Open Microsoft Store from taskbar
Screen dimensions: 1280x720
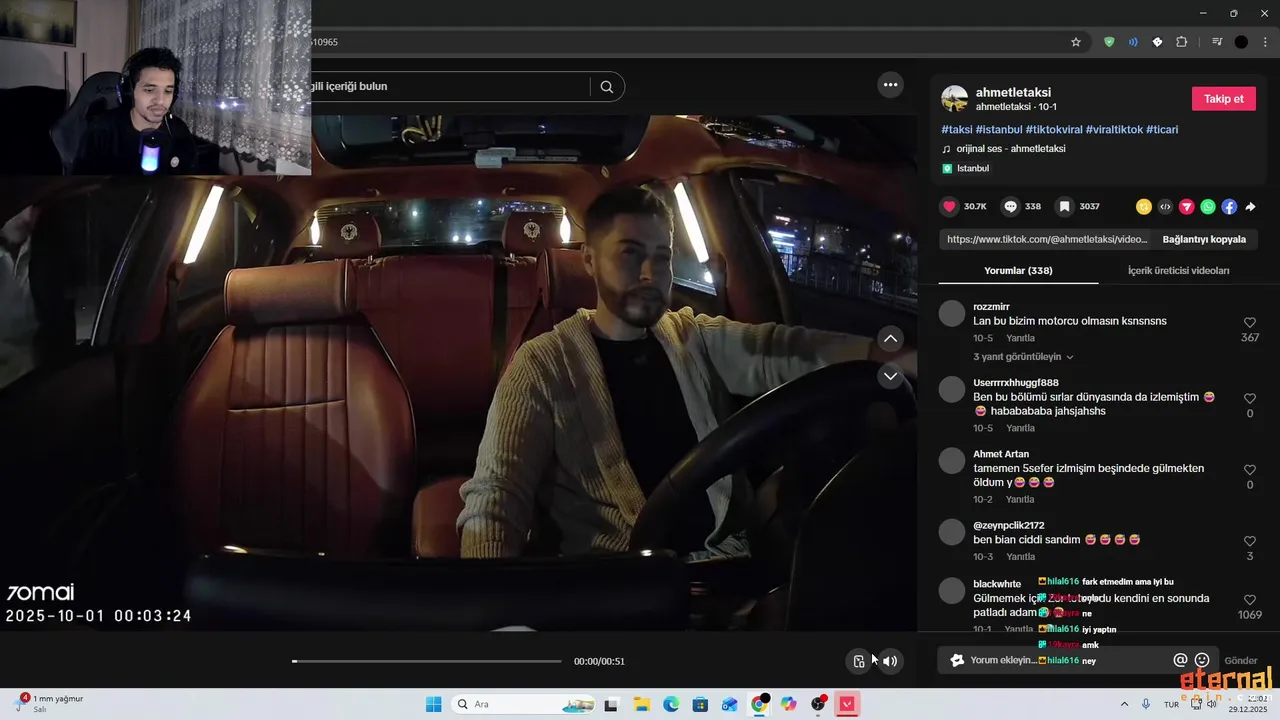(700, 704)
